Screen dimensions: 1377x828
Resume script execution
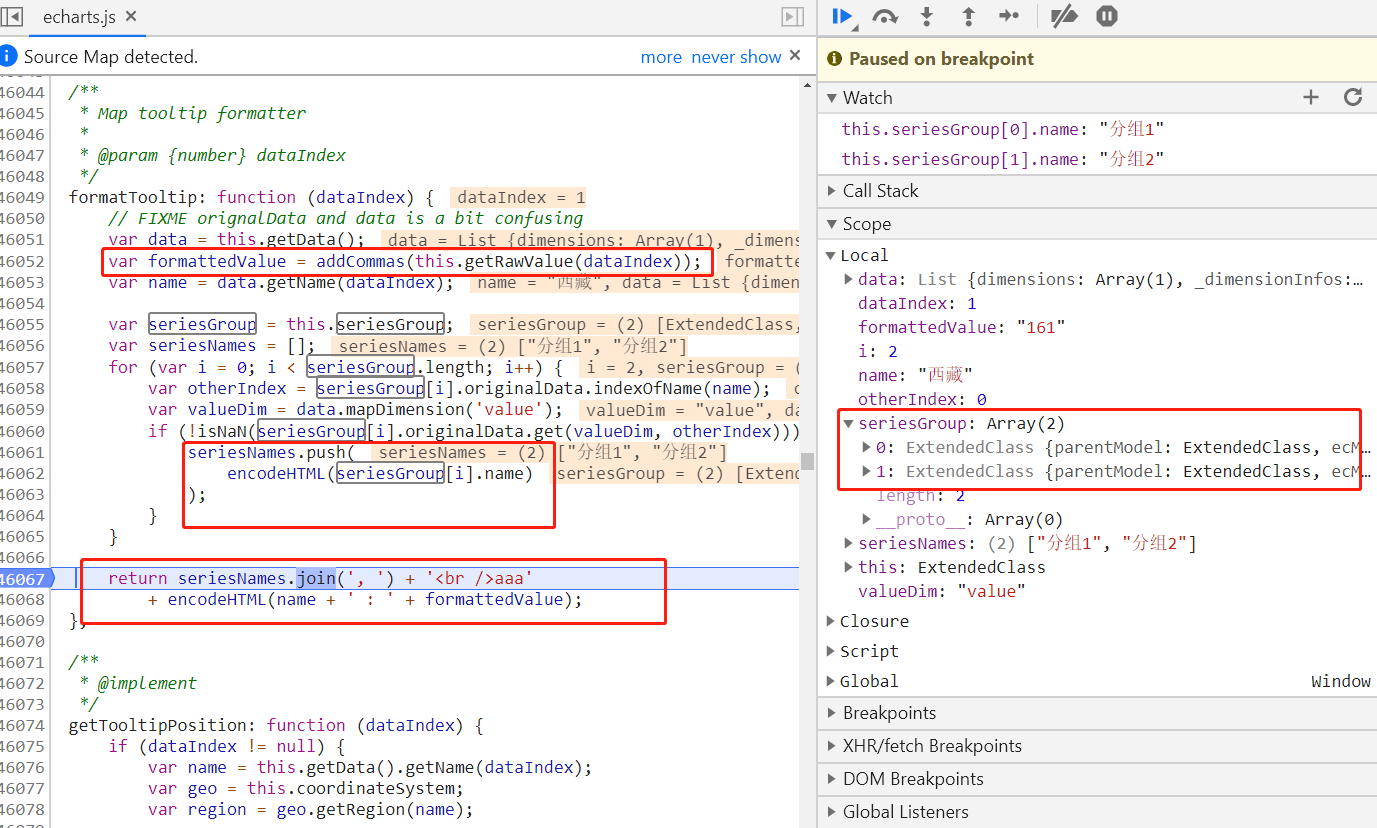842,16
